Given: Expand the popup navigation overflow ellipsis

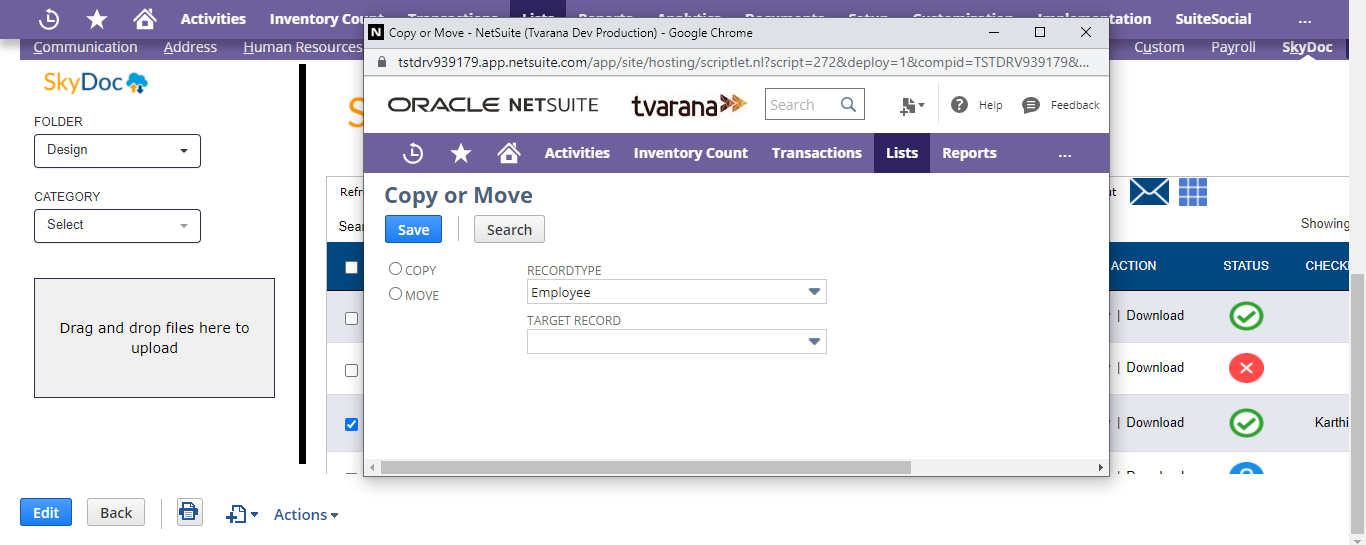Looking at the screenshot, I should 1065,154.
